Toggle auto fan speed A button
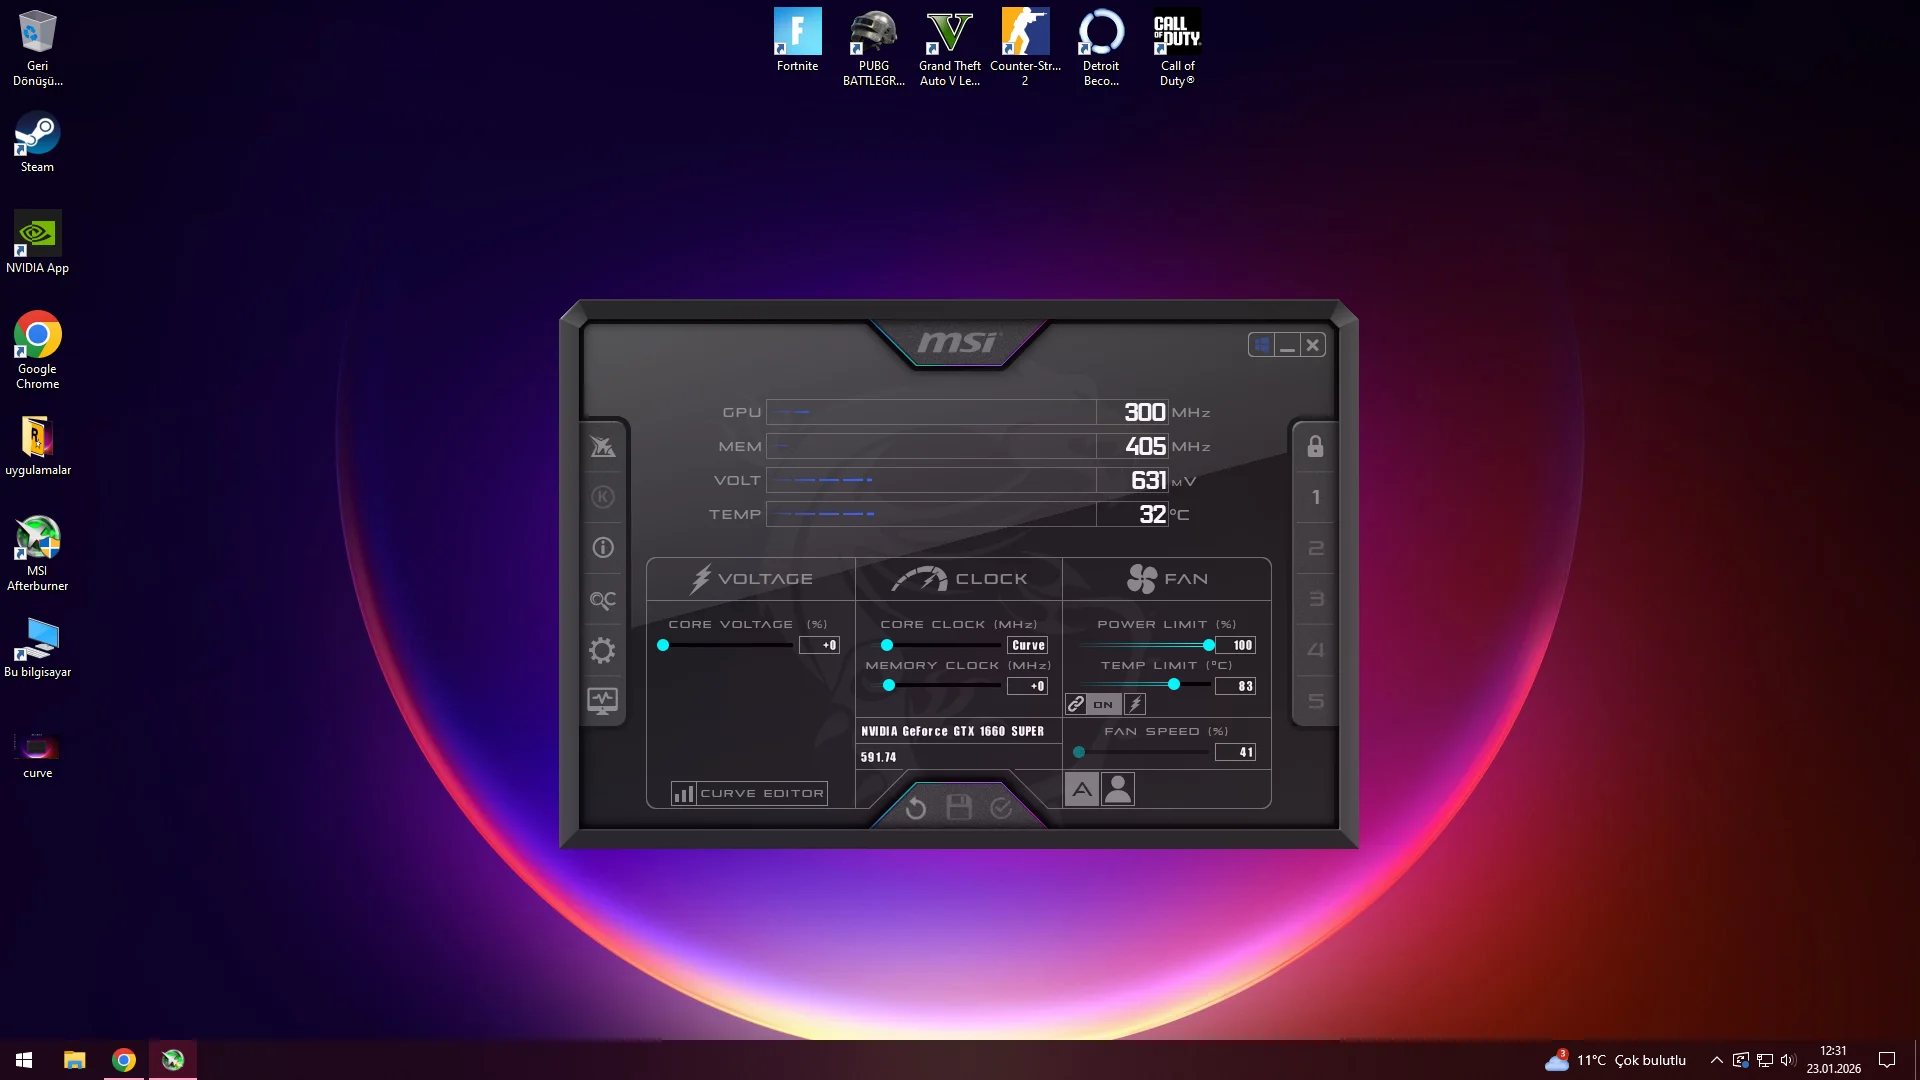This screenshot has height=1080, width=1920. tap(1082, 790)
